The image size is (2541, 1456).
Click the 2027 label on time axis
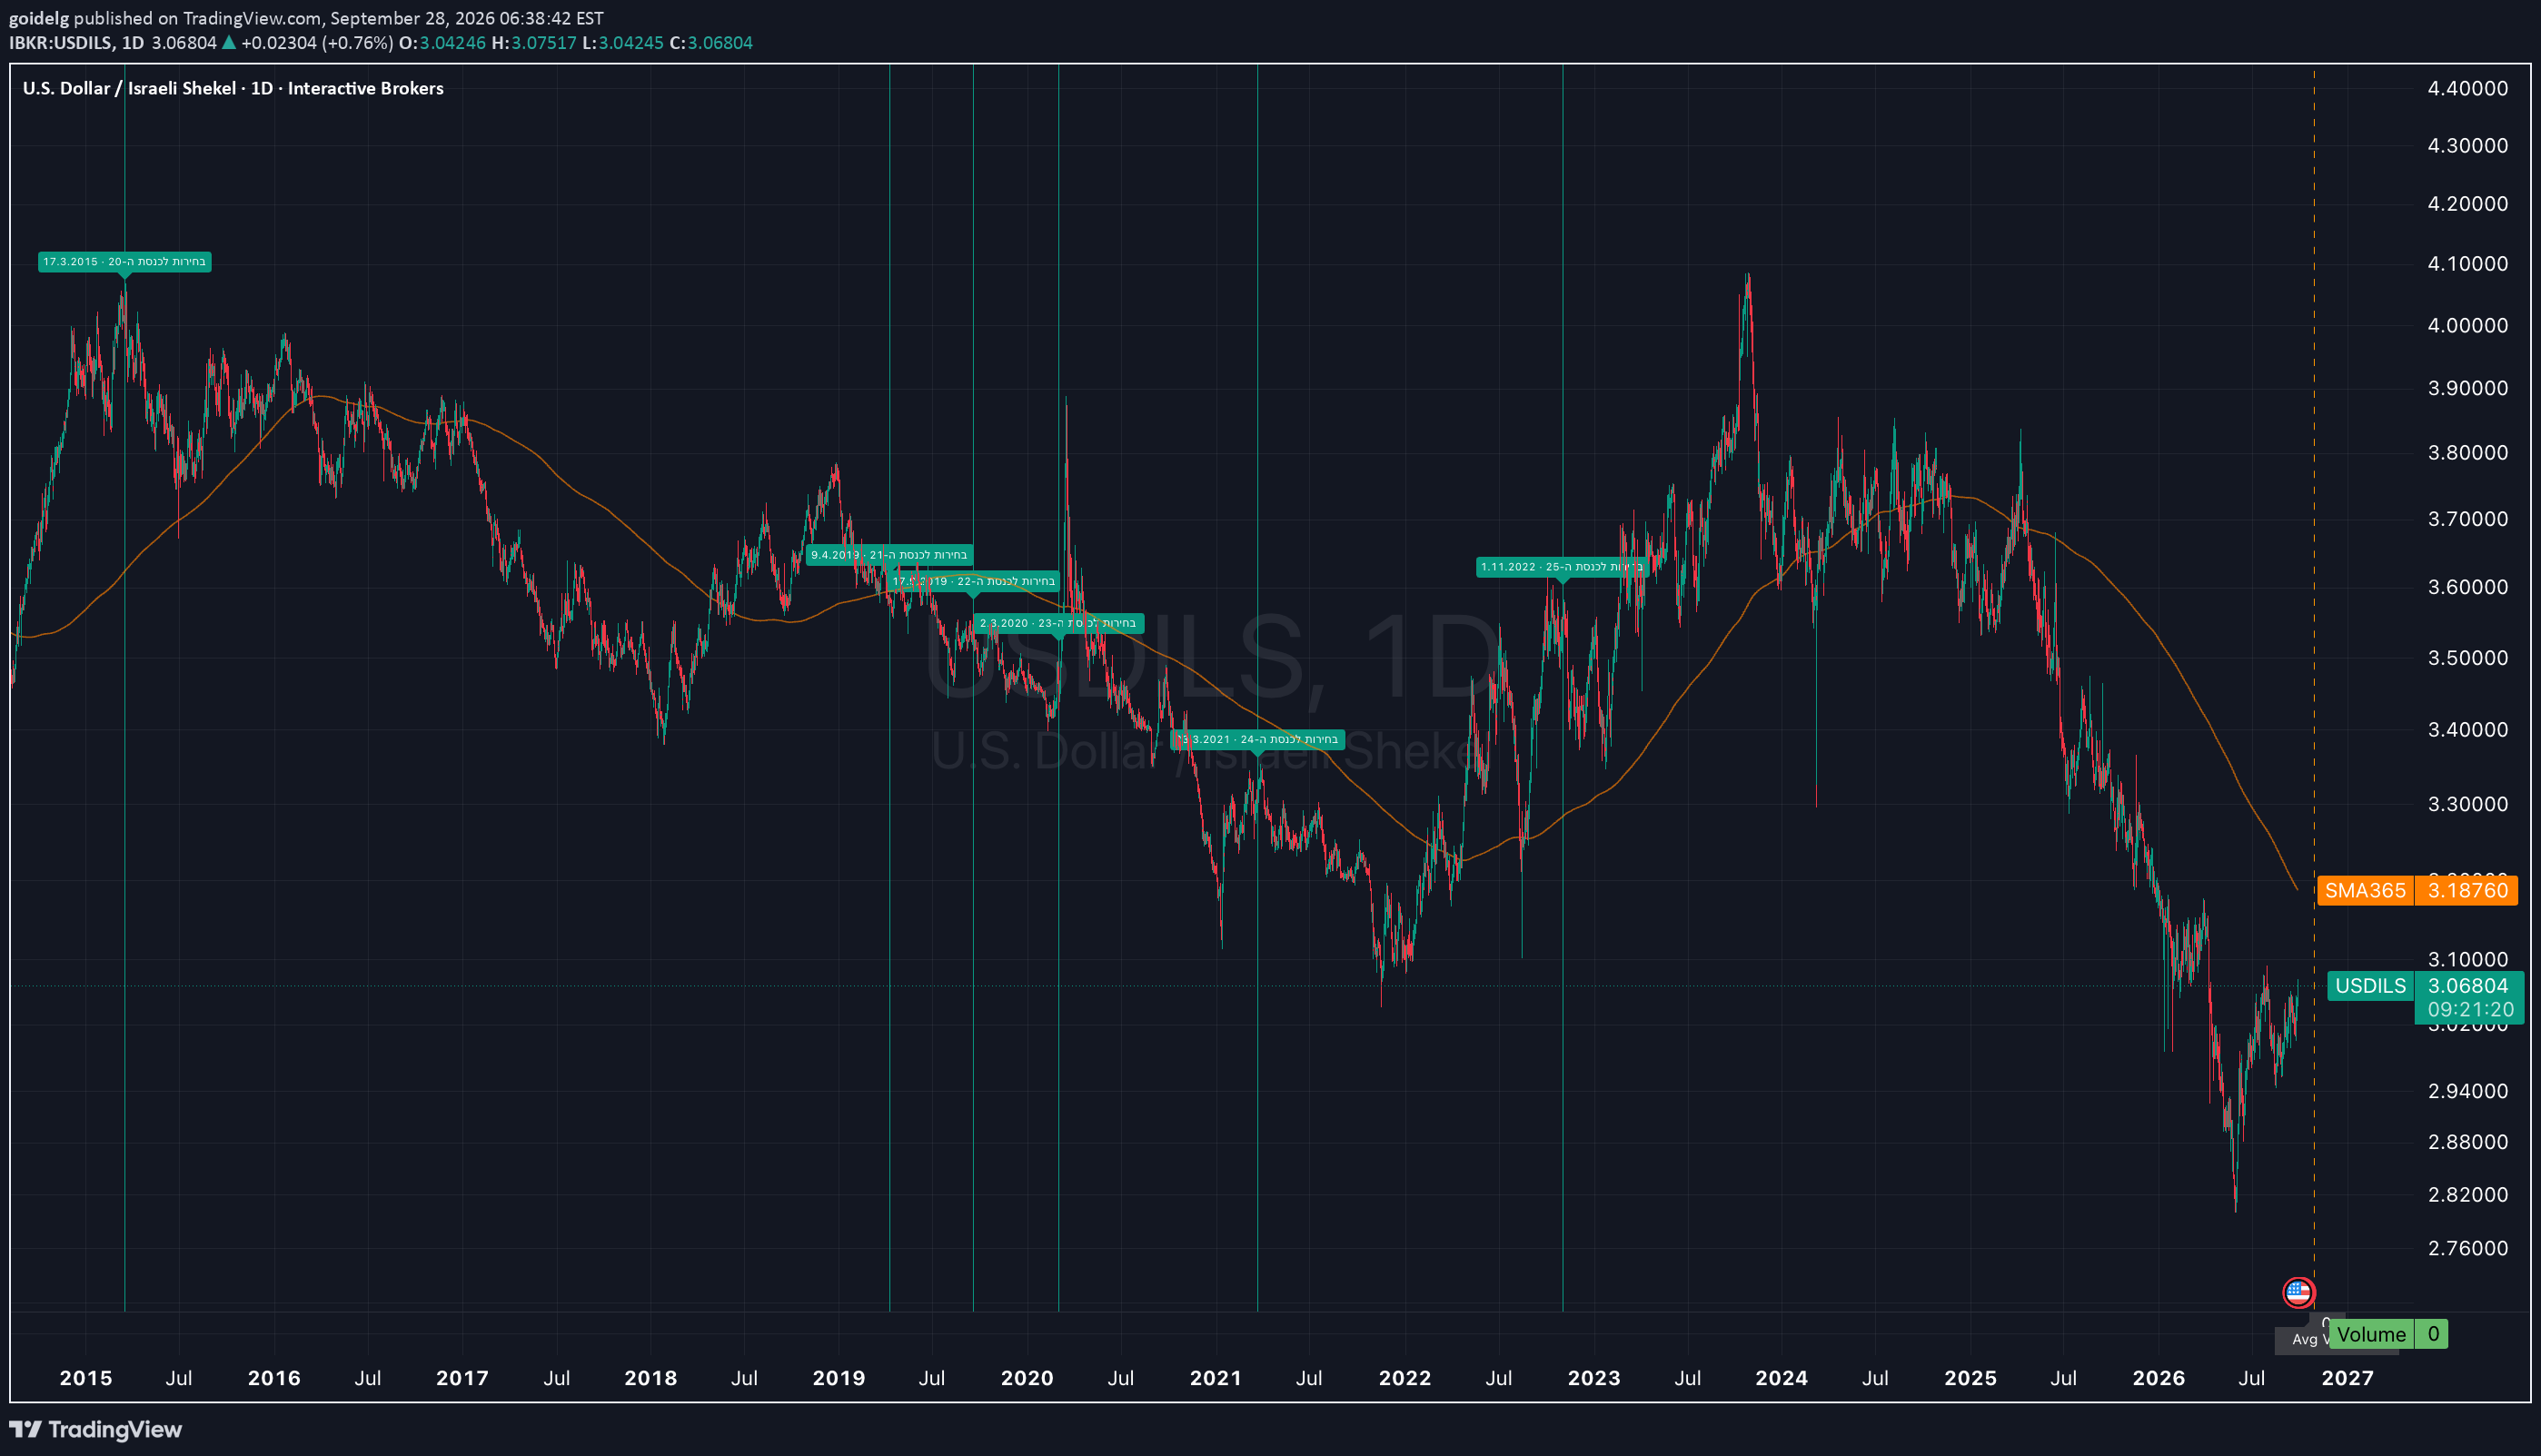(x=2347, y=1378)
